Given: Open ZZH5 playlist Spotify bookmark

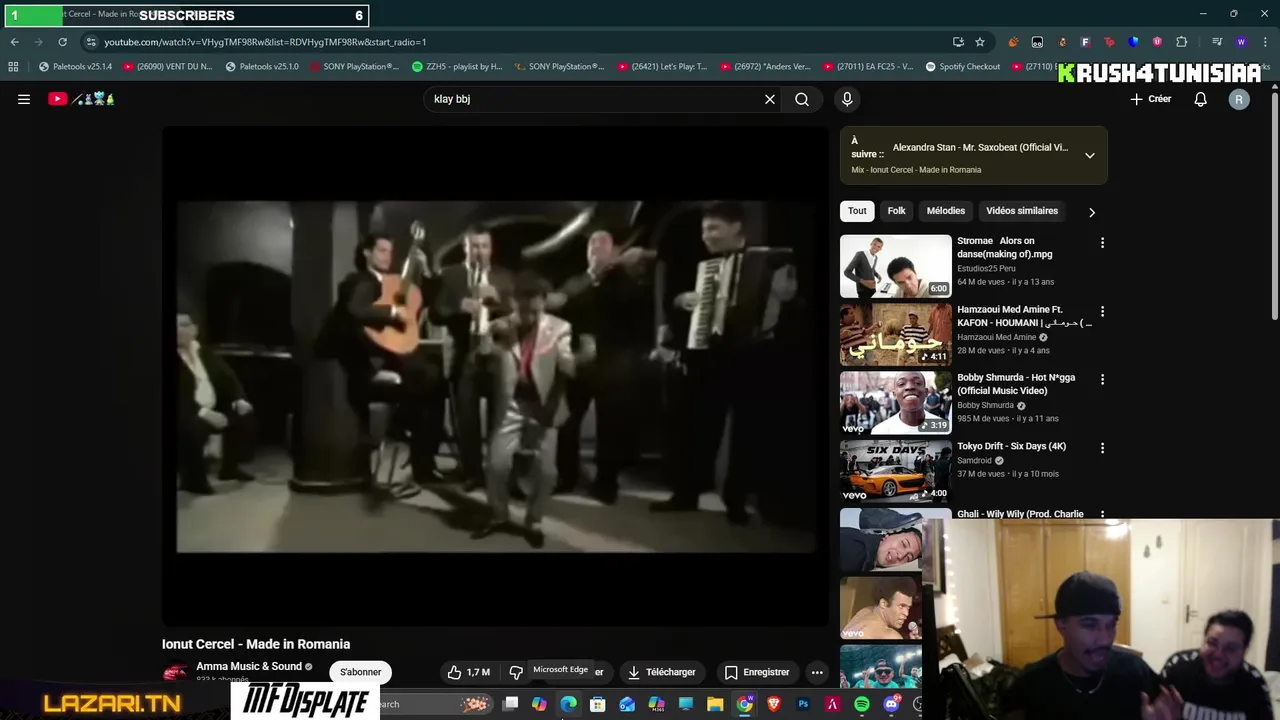Looking at the screenshot, I should 458,67.
